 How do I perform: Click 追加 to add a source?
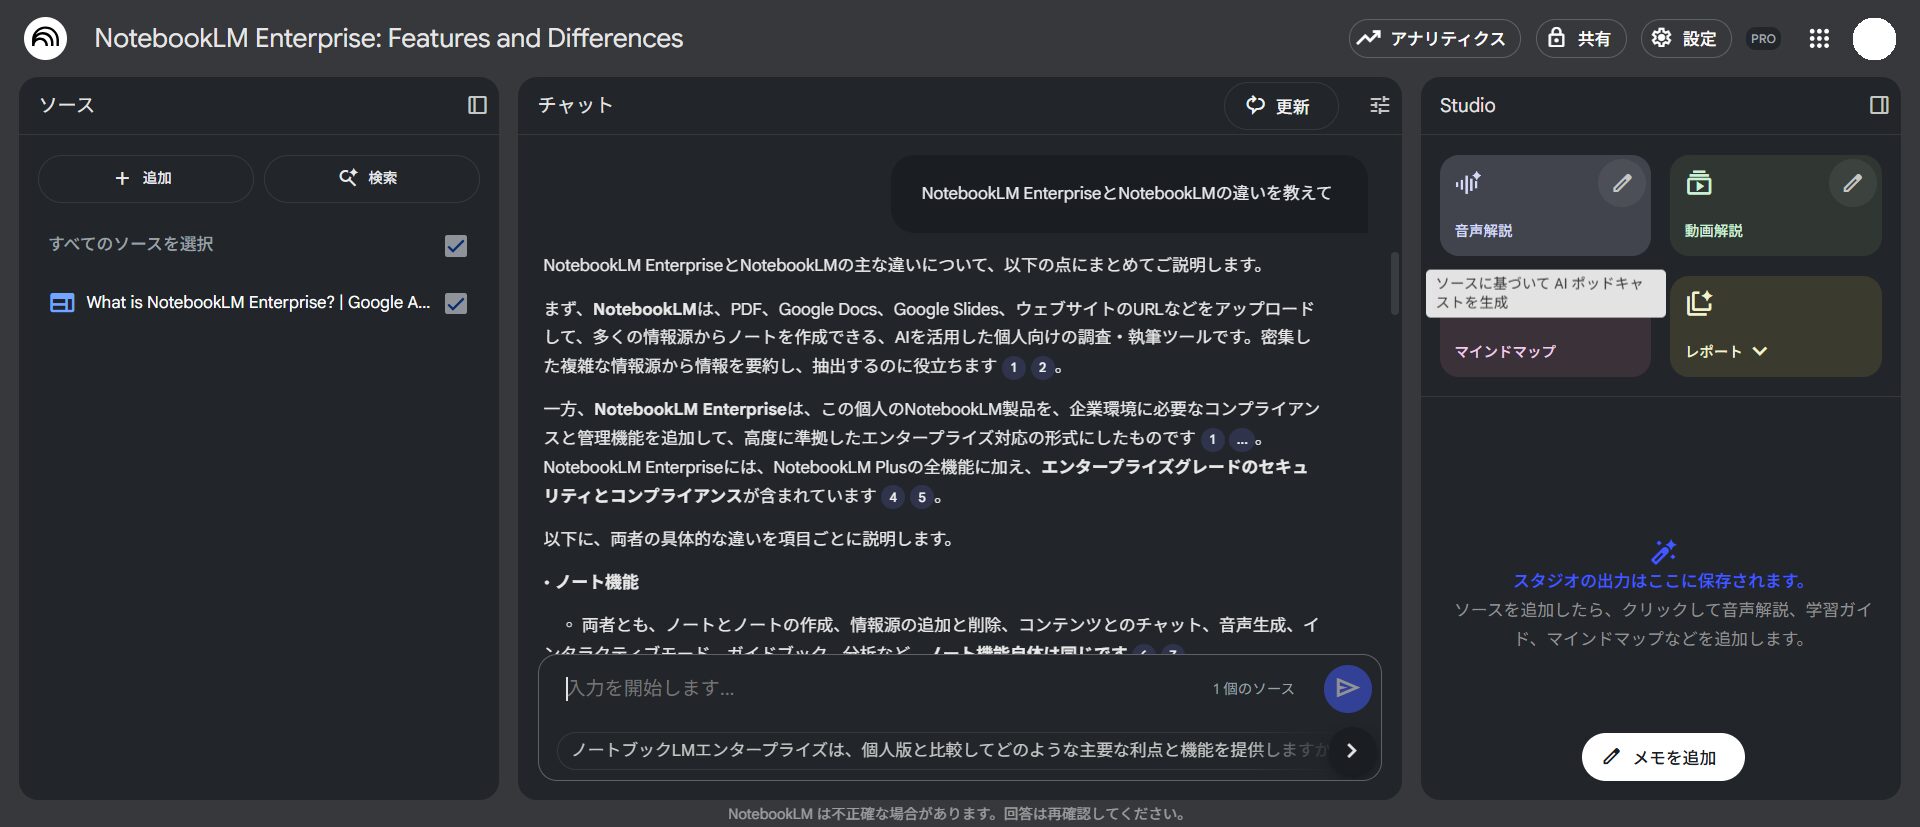[146, 178]
